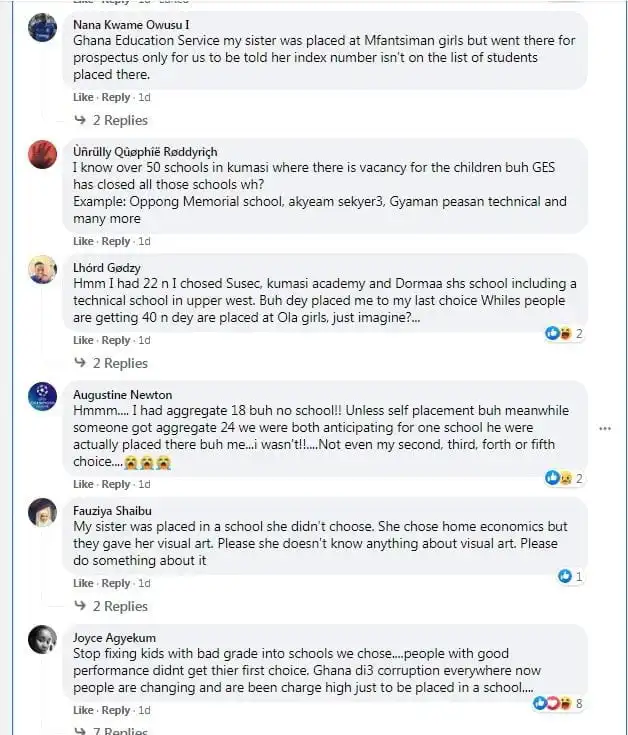The image size is (628, 735).
Task: Like Nana Kwame Owusu I's comment
Action: (x=83, y=97)
